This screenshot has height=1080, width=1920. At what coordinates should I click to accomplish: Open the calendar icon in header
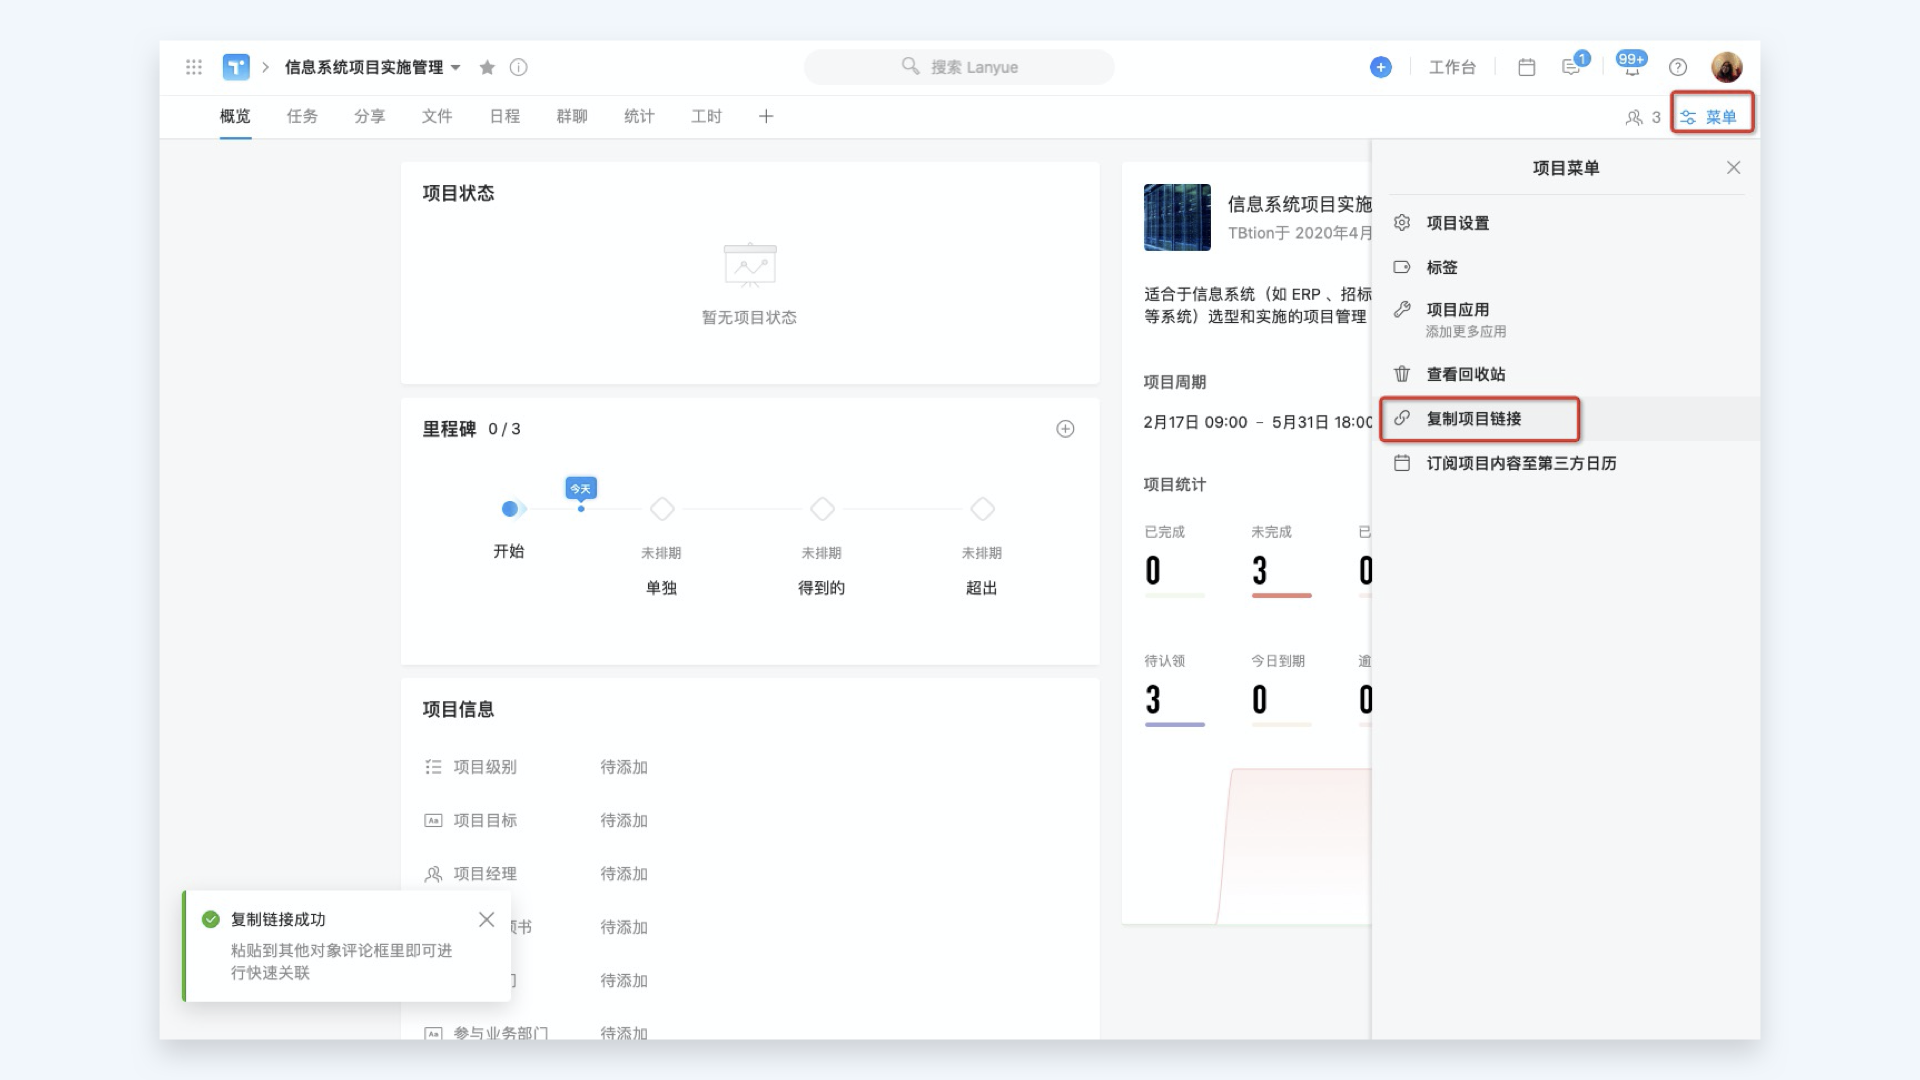click(1526, 67)
